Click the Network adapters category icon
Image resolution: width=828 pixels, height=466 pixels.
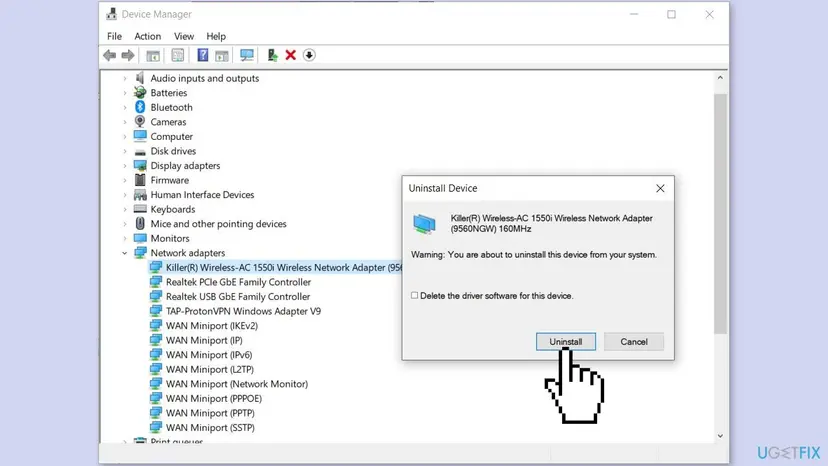[x=140, y=253]
